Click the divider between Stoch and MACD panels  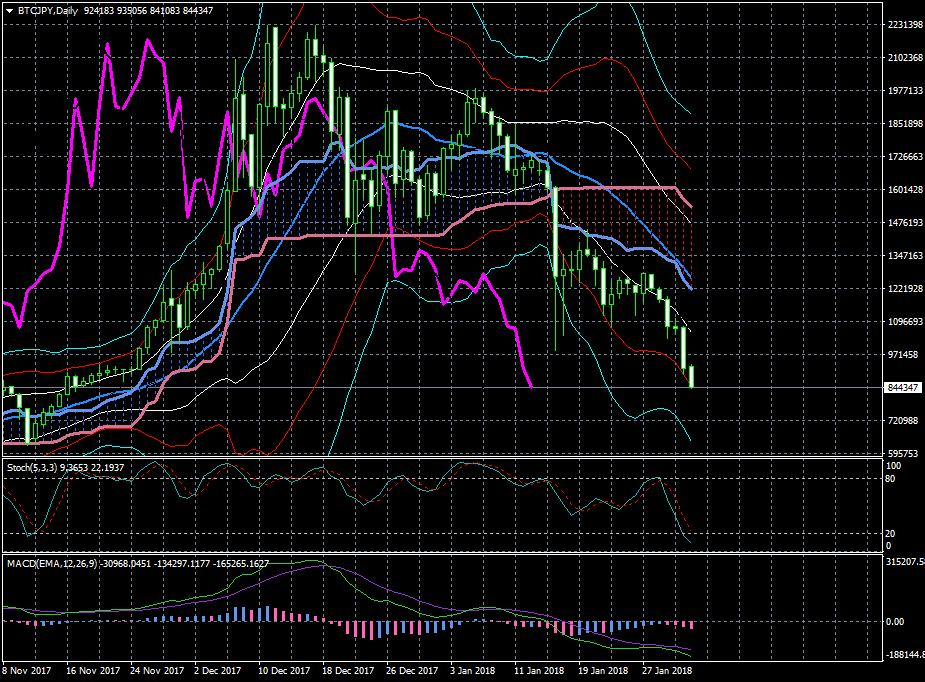(440, 553)
